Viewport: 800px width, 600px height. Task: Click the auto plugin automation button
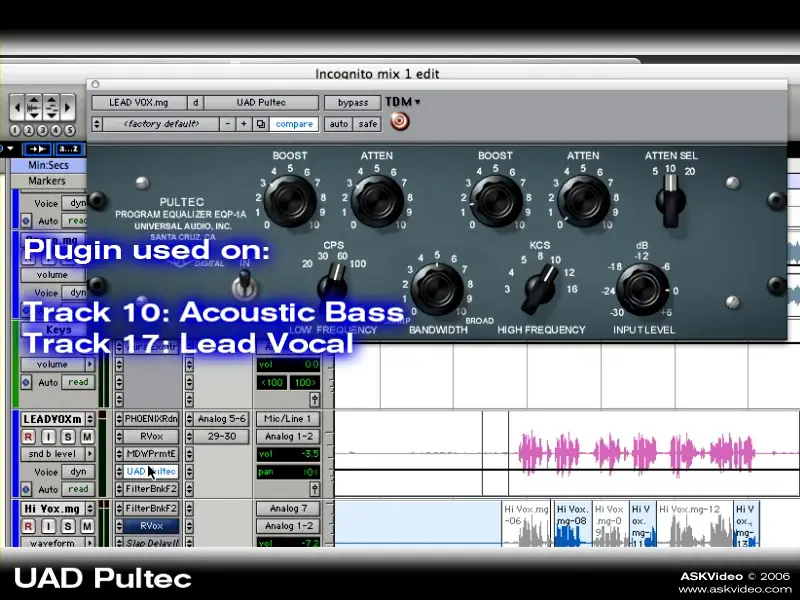(338, 124)
